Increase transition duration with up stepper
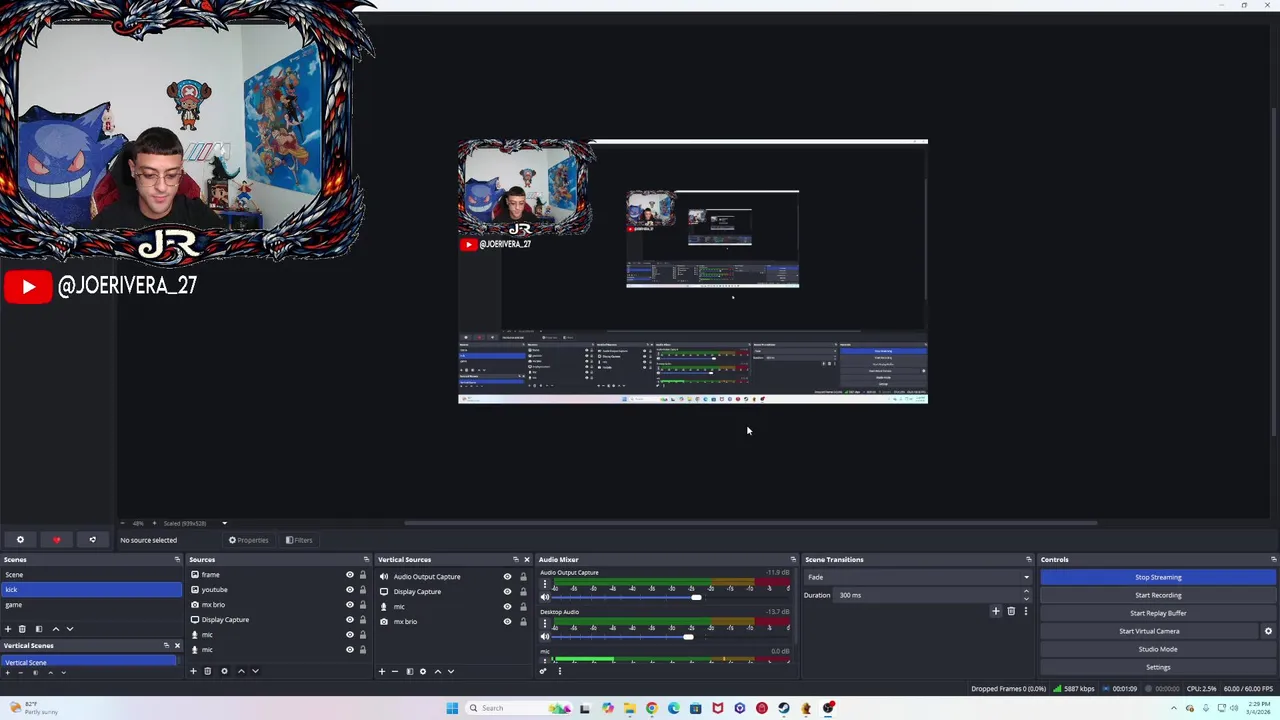Image resolution: width=1280 pixels, height=720 pixels. [1026, 592]
